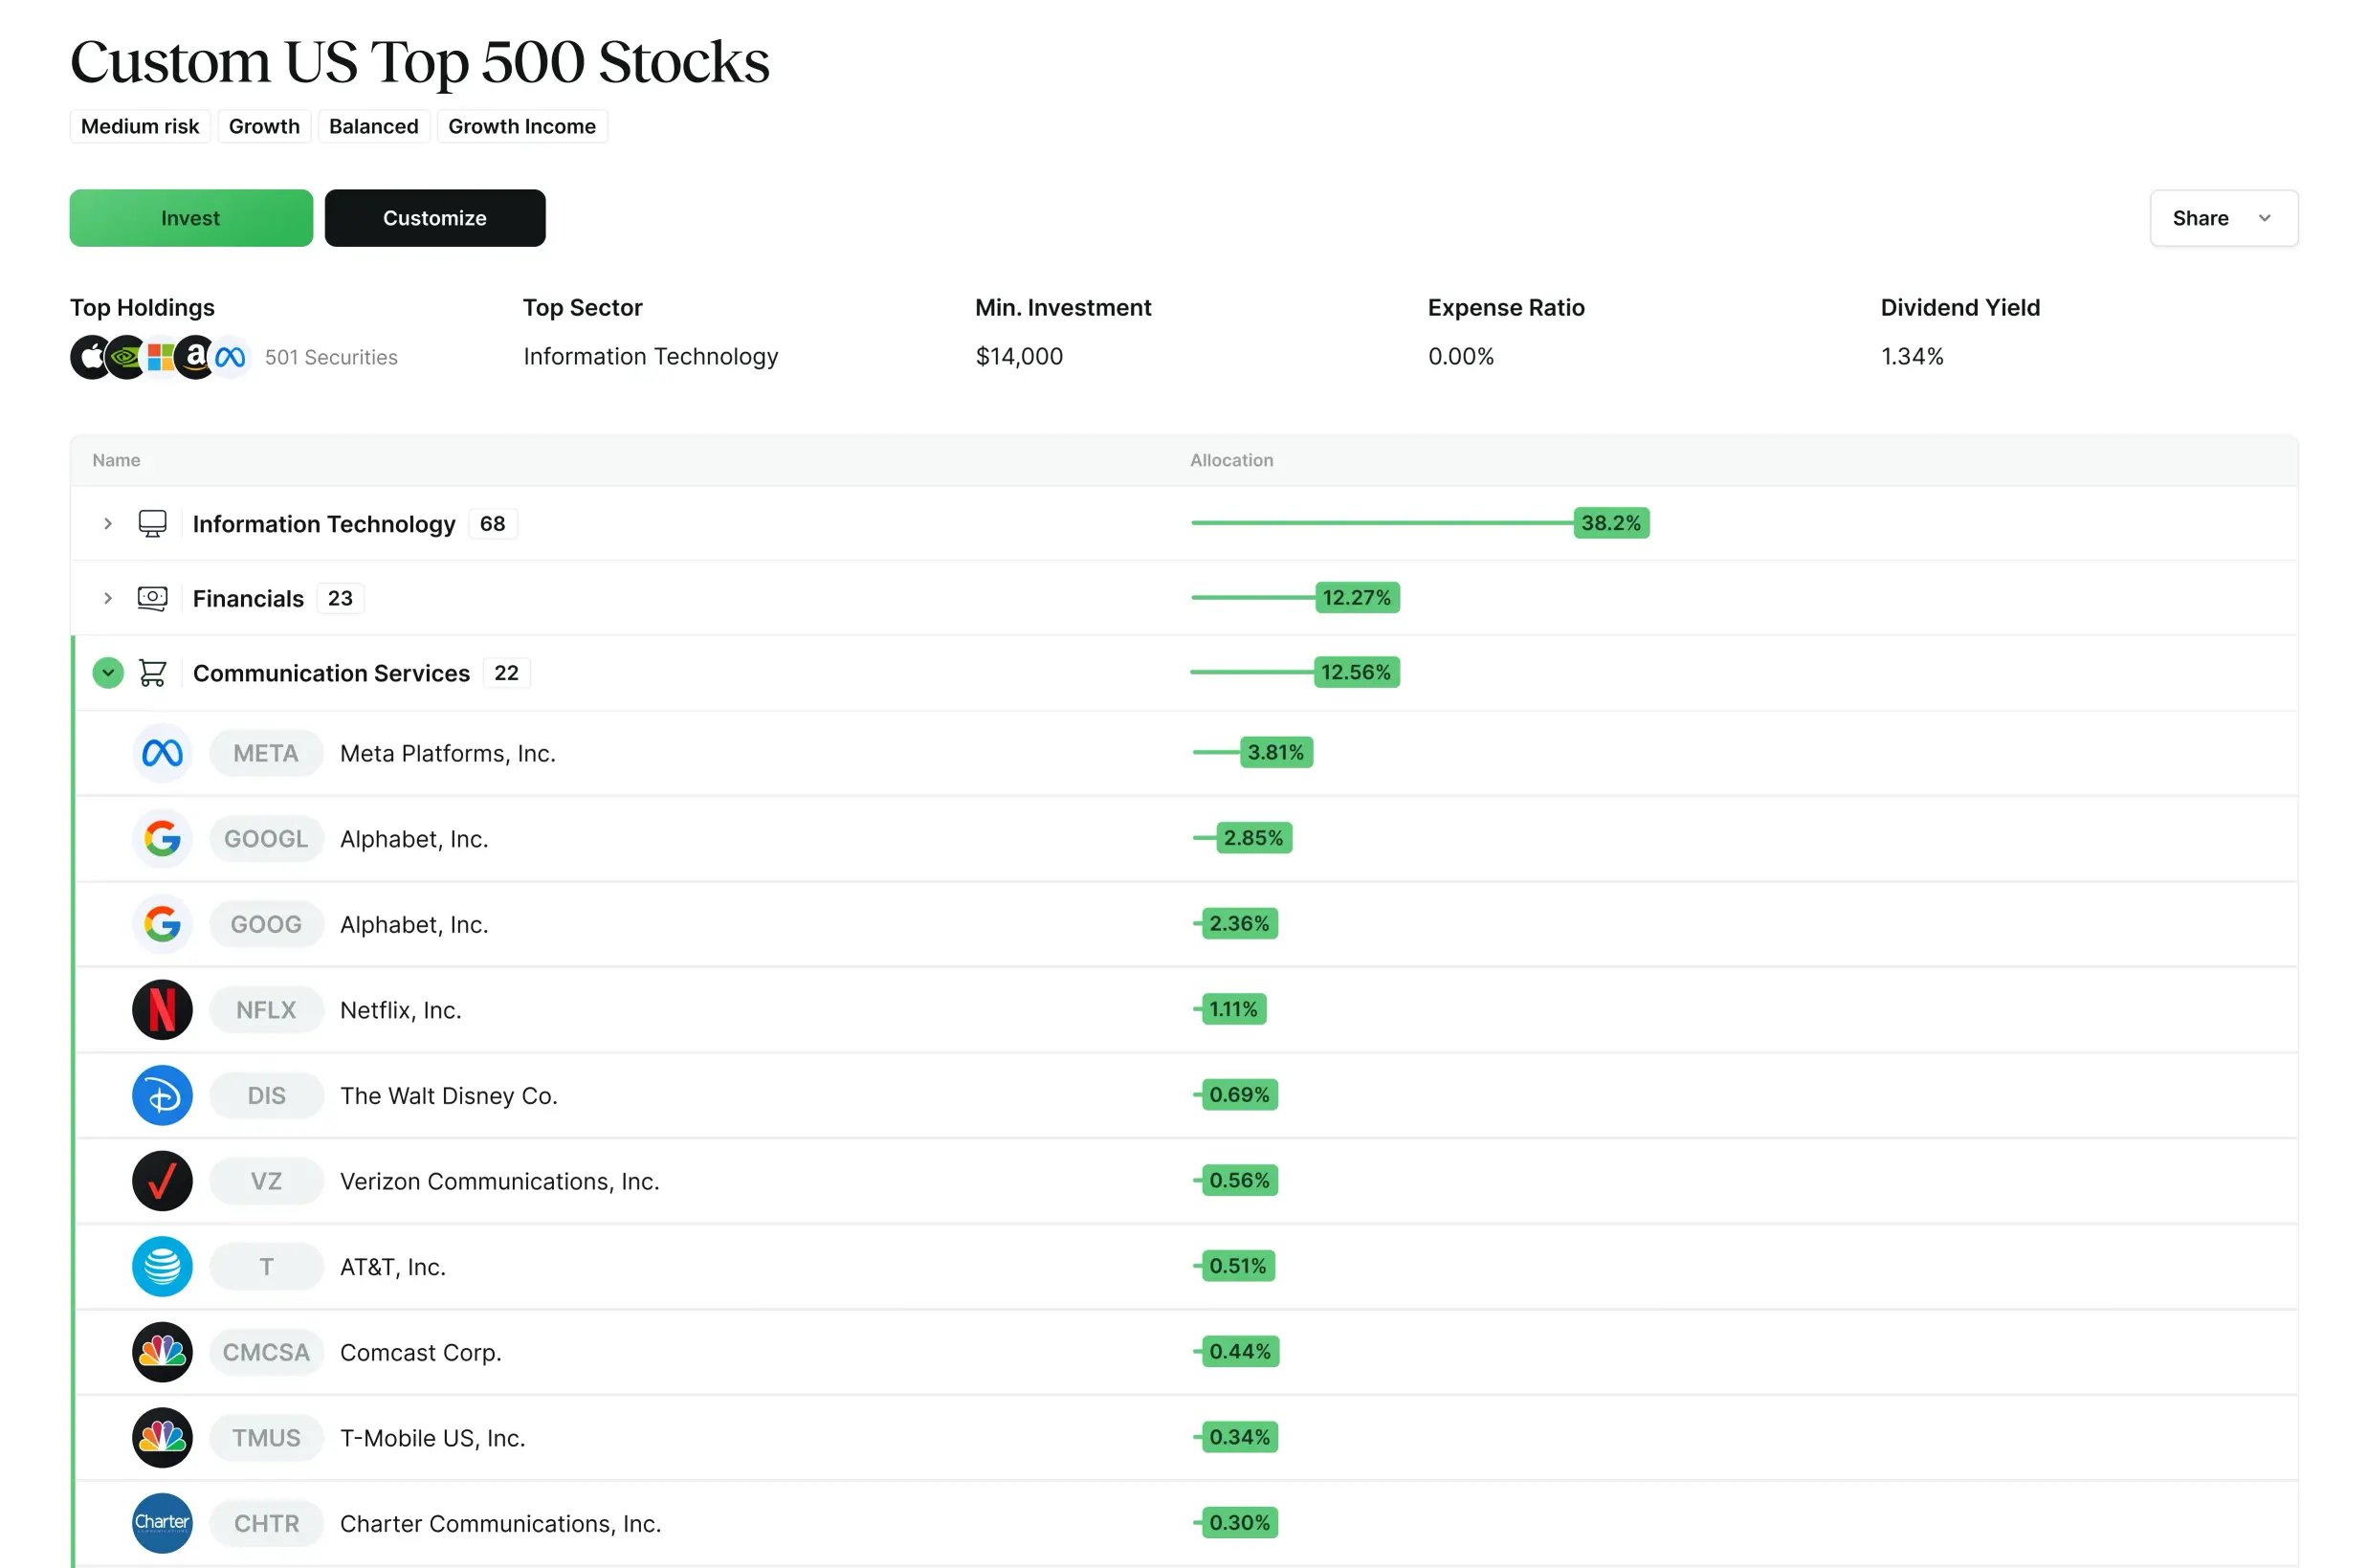2368x1568 pixels.
Task: Click the 501 Securities link
Action: pyautogui.click(x=331, y=357)
